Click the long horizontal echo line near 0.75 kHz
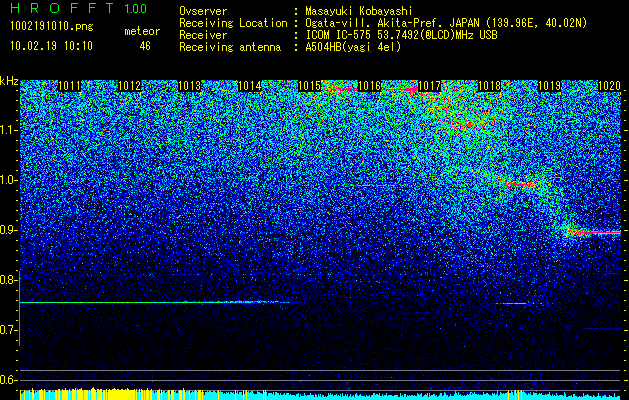The image size is (629, 400). click(x=156, y=302)
